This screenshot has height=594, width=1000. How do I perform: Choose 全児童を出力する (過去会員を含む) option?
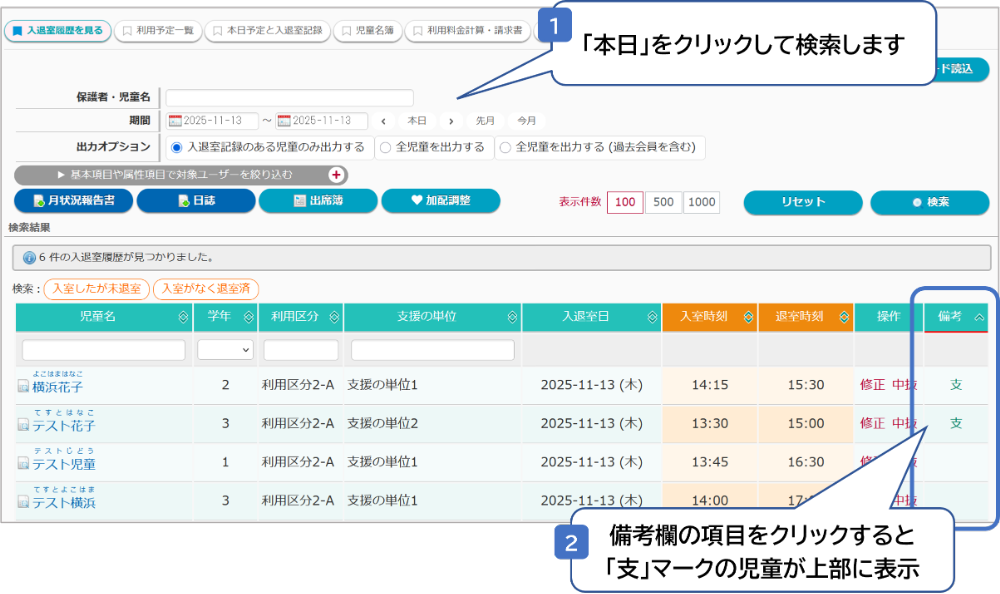(505, 147)
